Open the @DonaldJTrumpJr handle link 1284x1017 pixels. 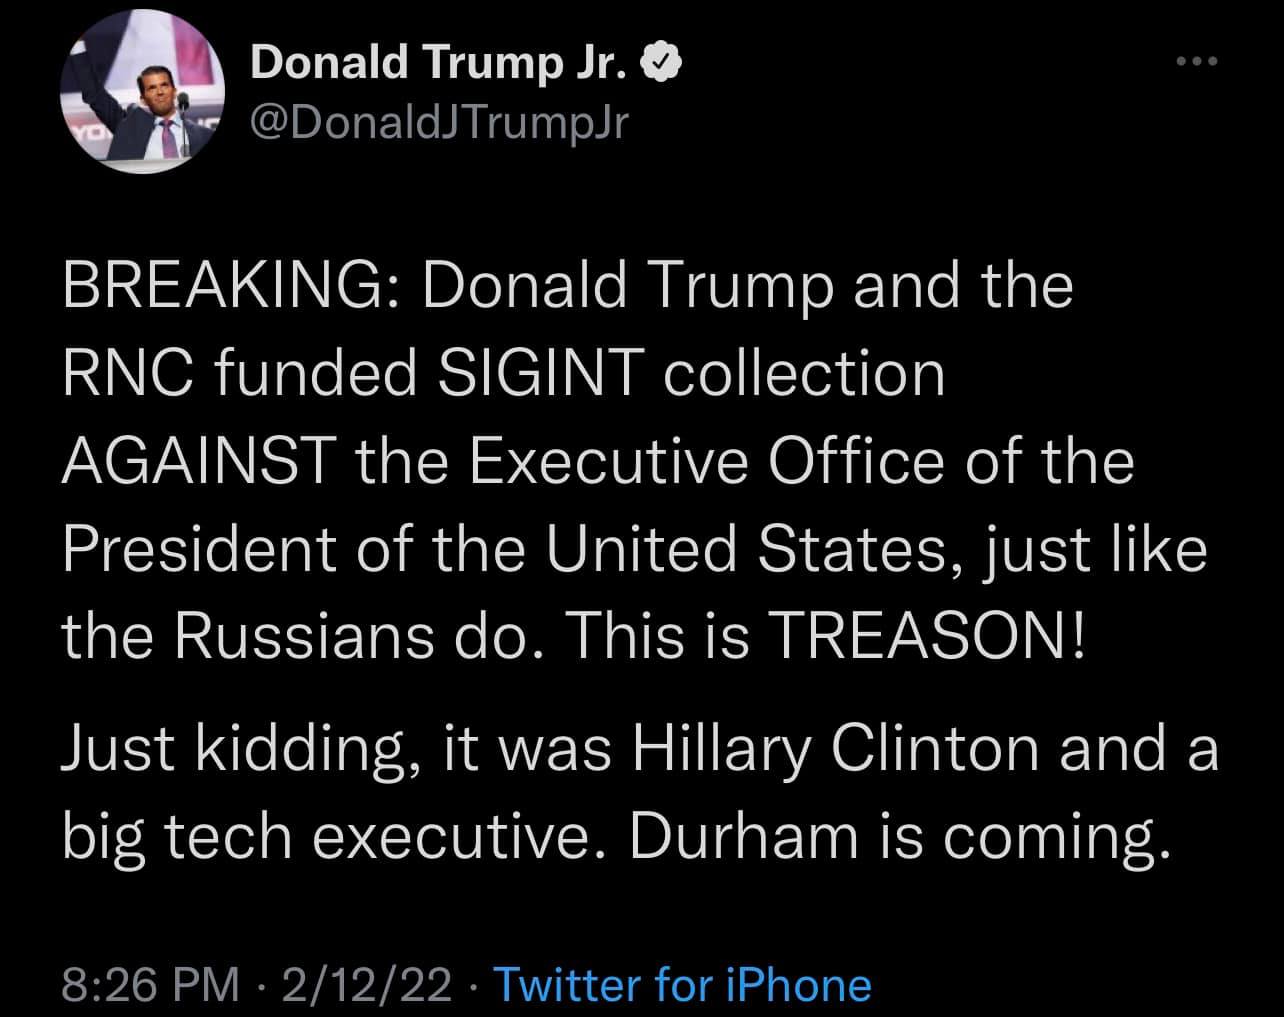(441, 122)
